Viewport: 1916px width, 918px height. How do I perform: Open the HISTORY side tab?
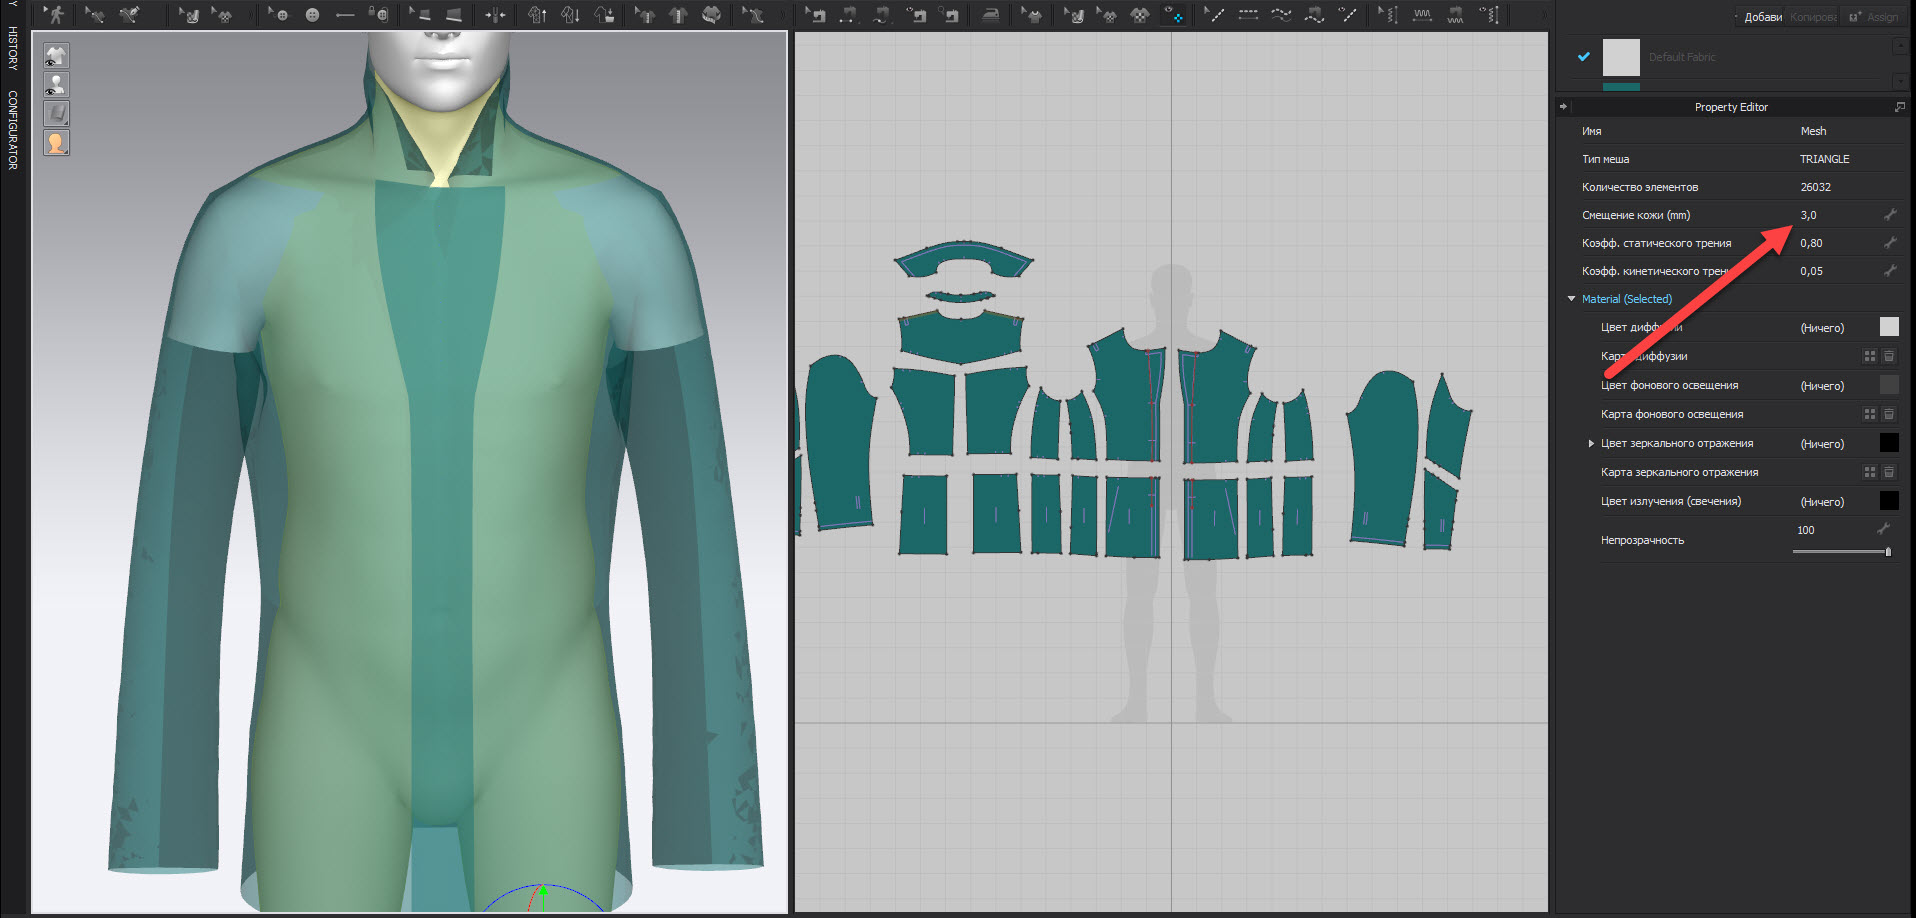(x=13, y=48)
